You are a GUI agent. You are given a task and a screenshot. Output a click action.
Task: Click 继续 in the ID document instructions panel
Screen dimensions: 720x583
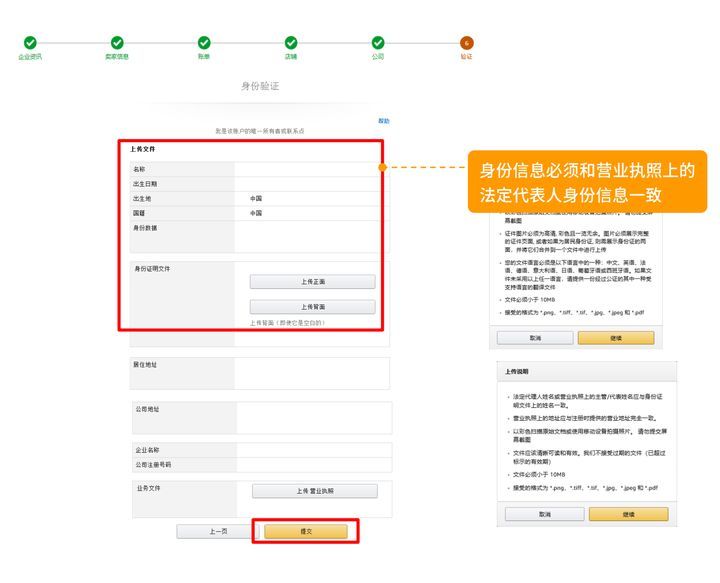coord(616,338)
